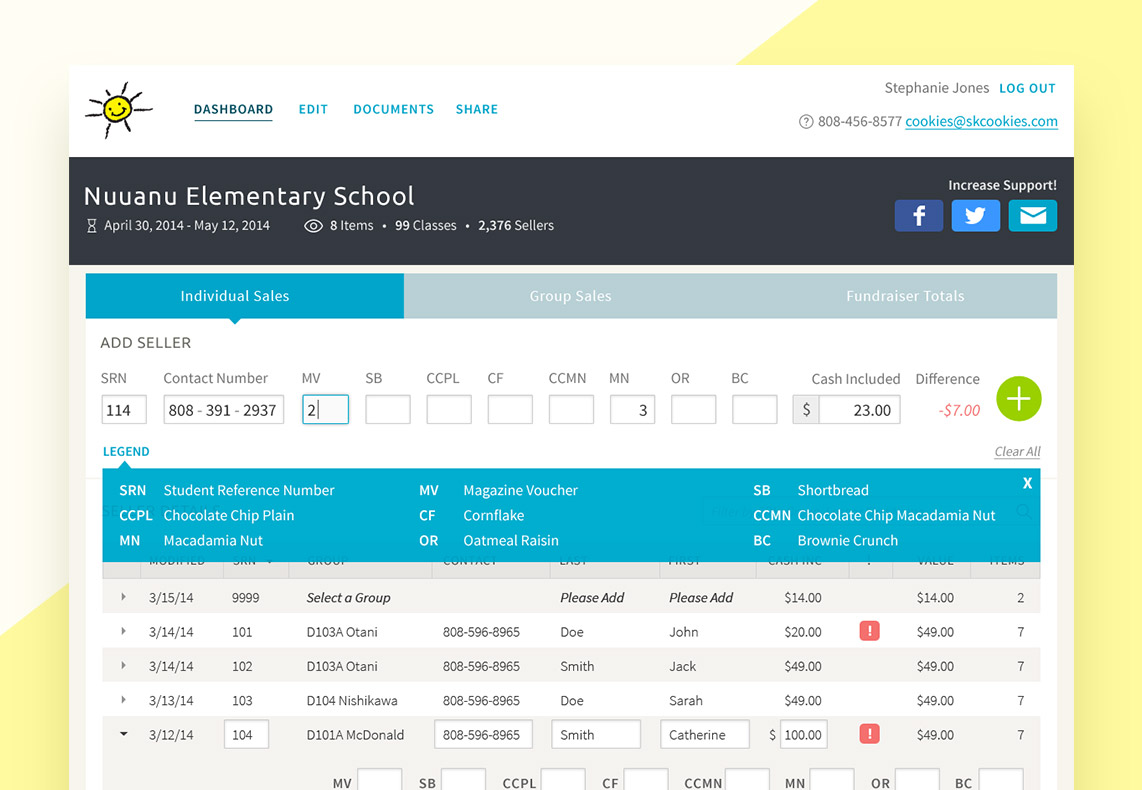The width and height of the screenshot is (1142, 790).
Task: Edit contact field in row 104
Action: pos(483,734)
